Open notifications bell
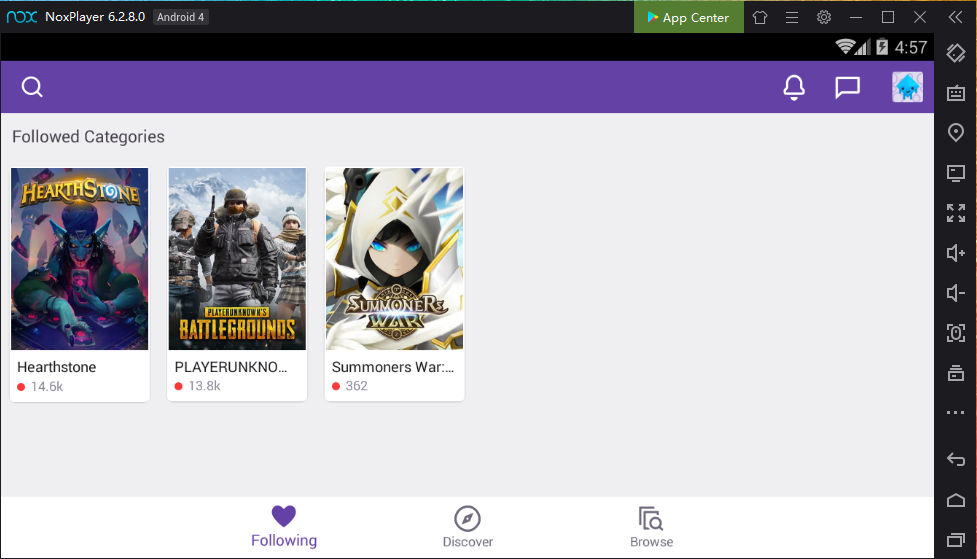The width and height of the screenshot is (977, 559). pyautogui.click(x=794, y=88)
